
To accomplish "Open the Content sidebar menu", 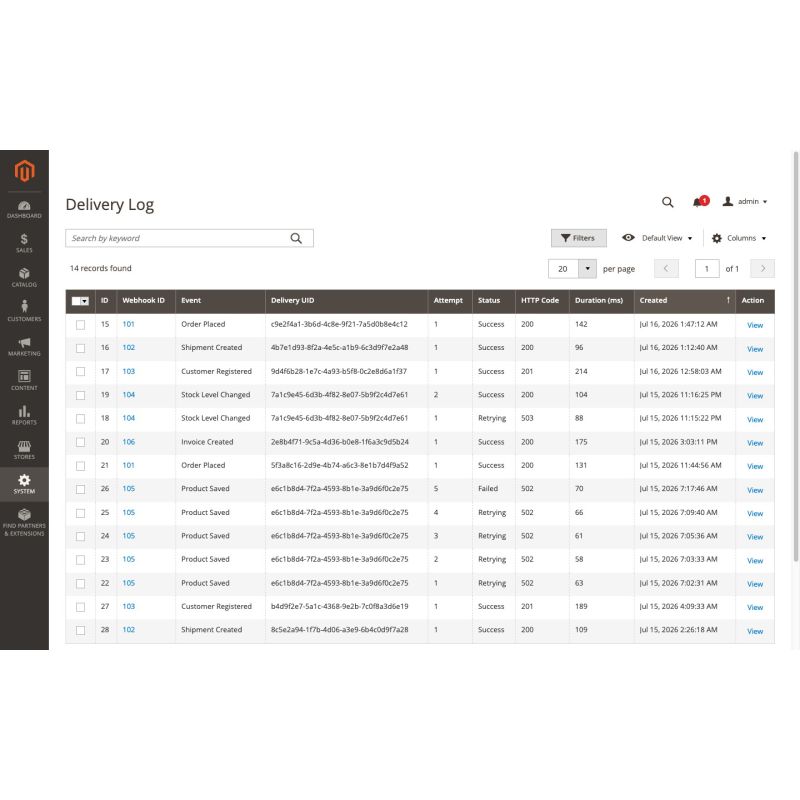I will (x=24, y=381).
